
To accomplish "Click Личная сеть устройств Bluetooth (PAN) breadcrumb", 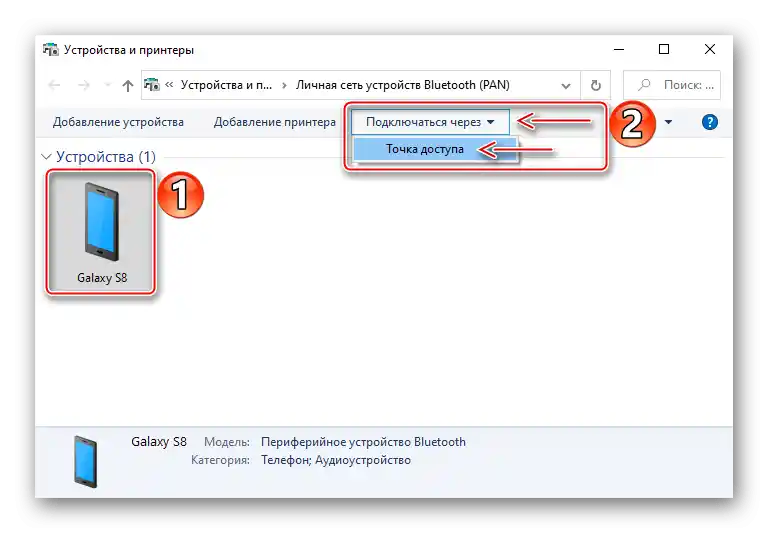I will point(403,85).
